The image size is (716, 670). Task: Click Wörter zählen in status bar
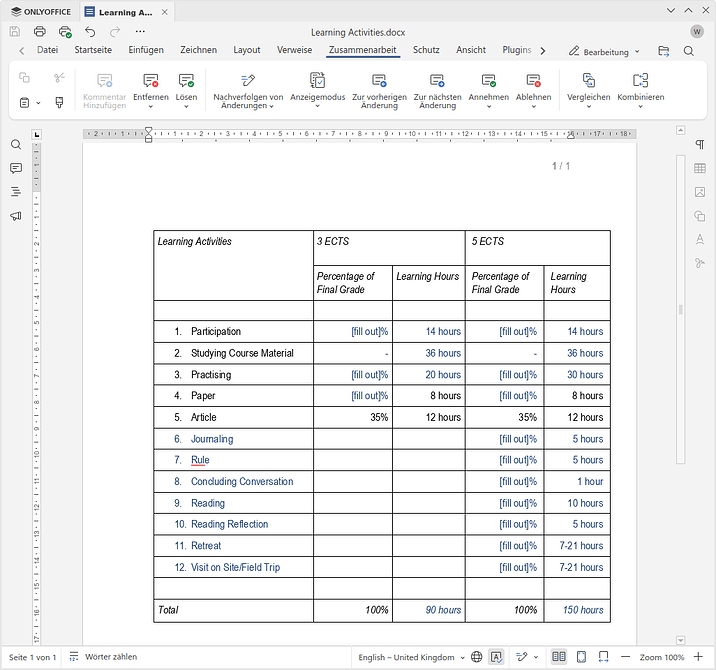tap(103, 657)
